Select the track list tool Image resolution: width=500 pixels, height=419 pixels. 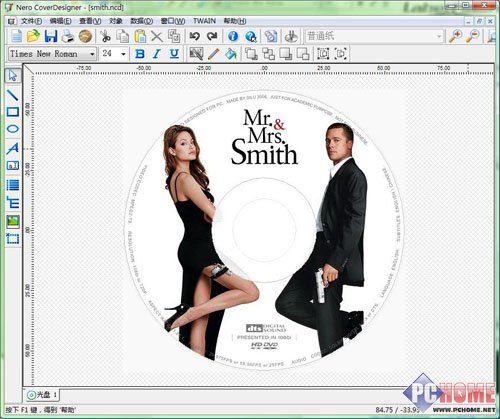click(13, 185)
